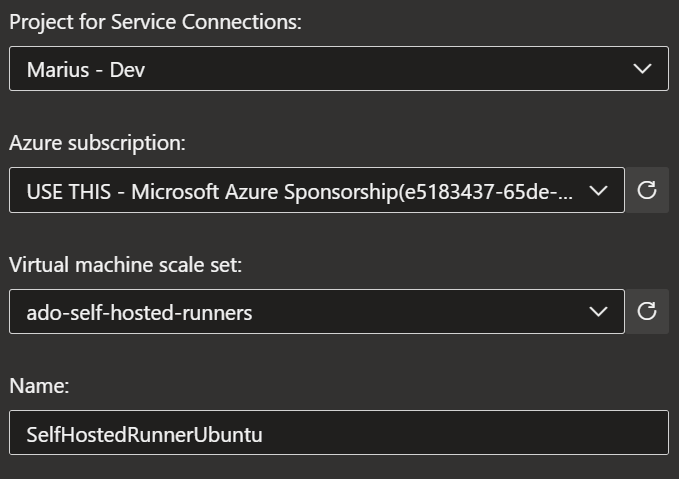Click the 'Azure subscription:' label
The width and height of the screenshot is (679, 479).
[97, 143]
